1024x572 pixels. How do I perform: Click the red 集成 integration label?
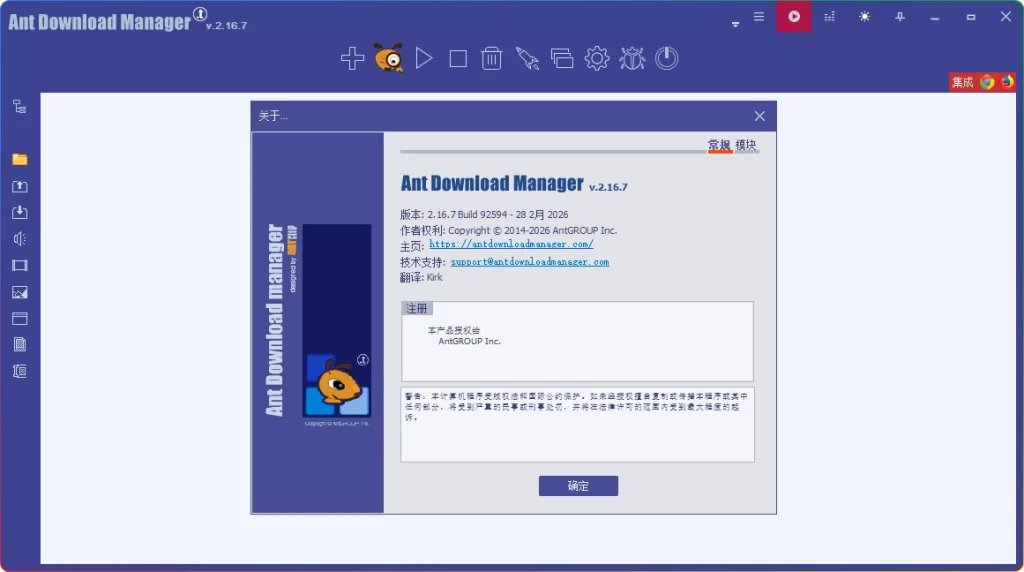[x=963, y=82]
